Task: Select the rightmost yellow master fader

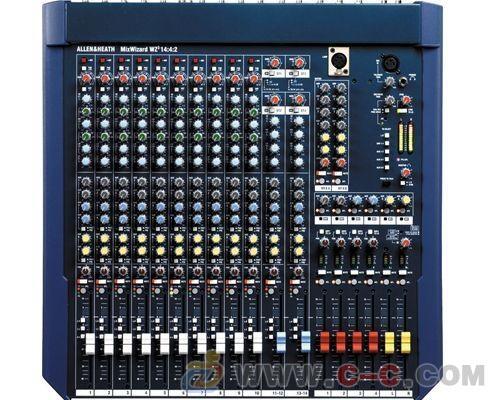Action: 406,342
